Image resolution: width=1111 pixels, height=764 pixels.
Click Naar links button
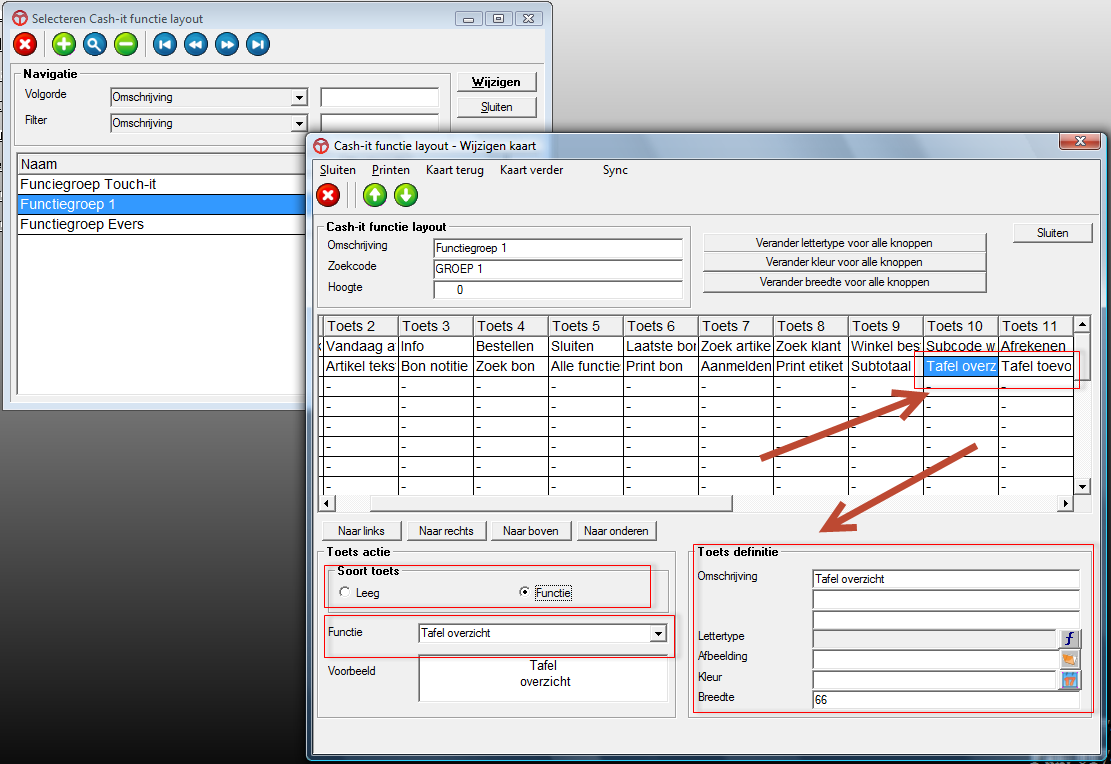(x=361, y=531)
